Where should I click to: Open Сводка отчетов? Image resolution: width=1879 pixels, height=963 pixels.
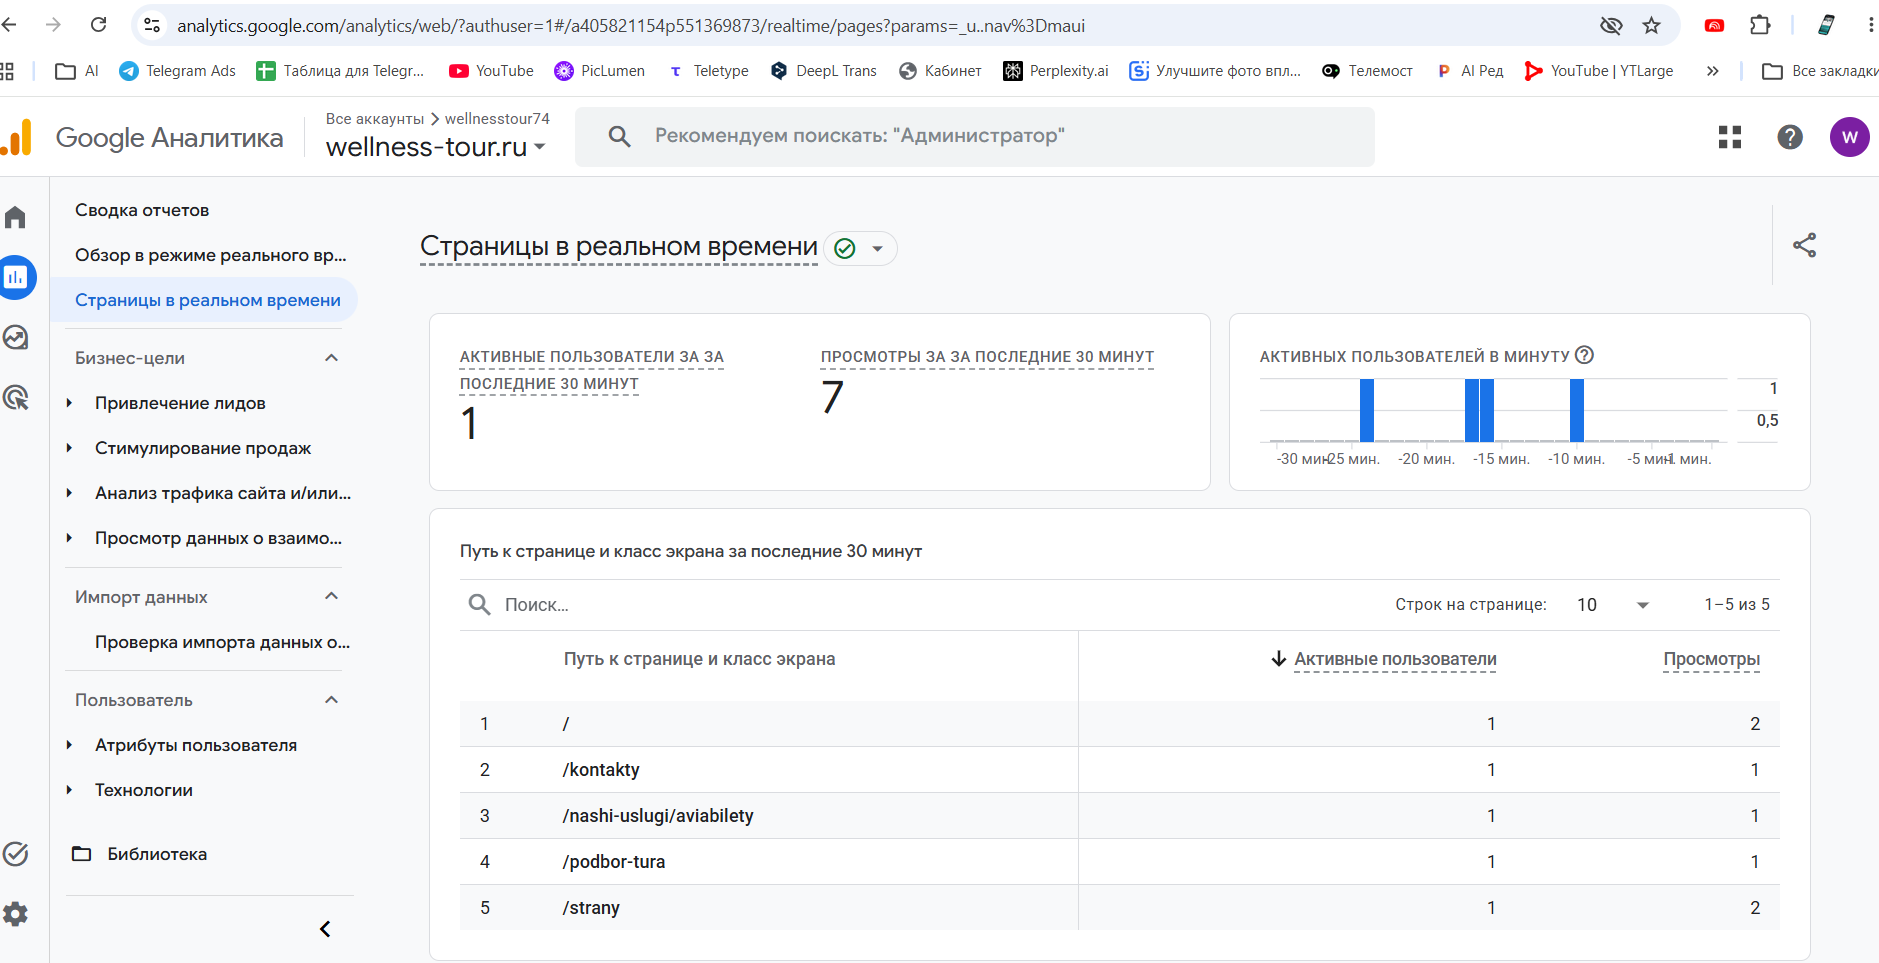(x=142, y=210)
